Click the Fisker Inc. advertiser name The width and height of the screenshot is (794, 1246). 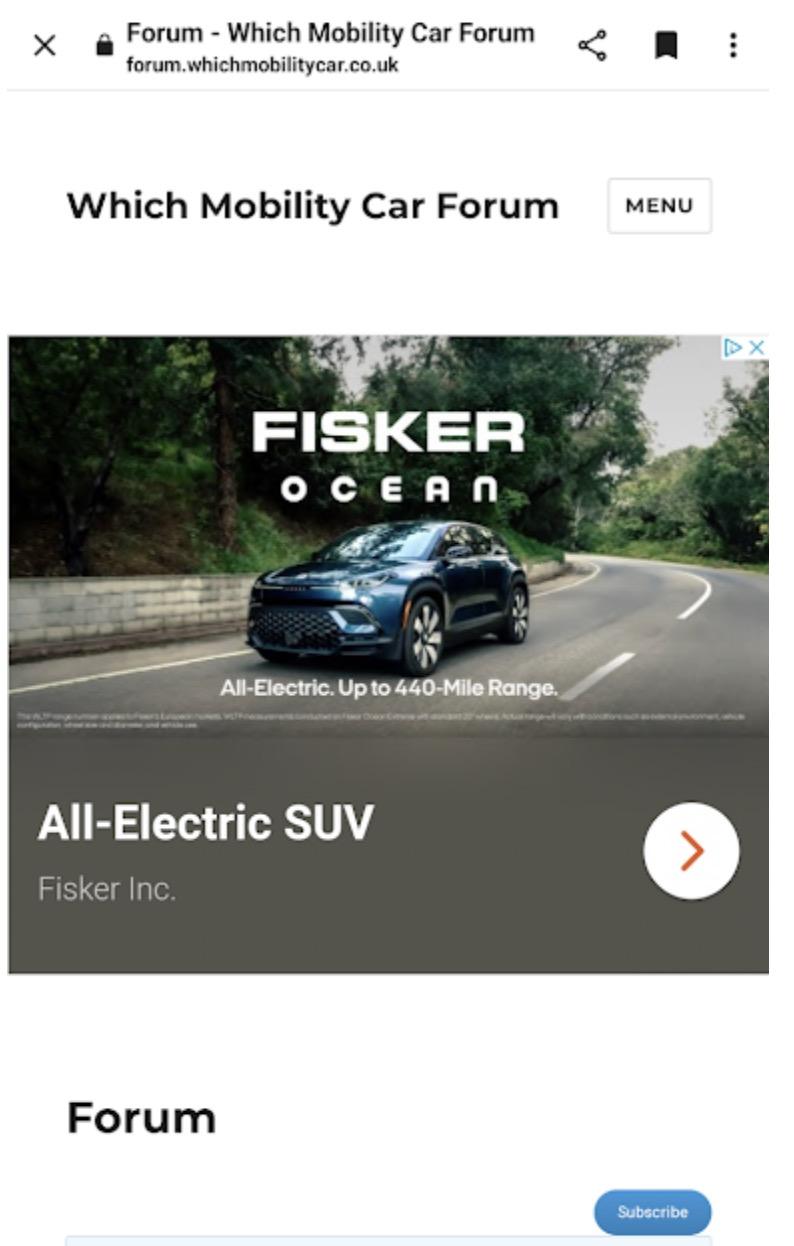[x=106, y=888]
